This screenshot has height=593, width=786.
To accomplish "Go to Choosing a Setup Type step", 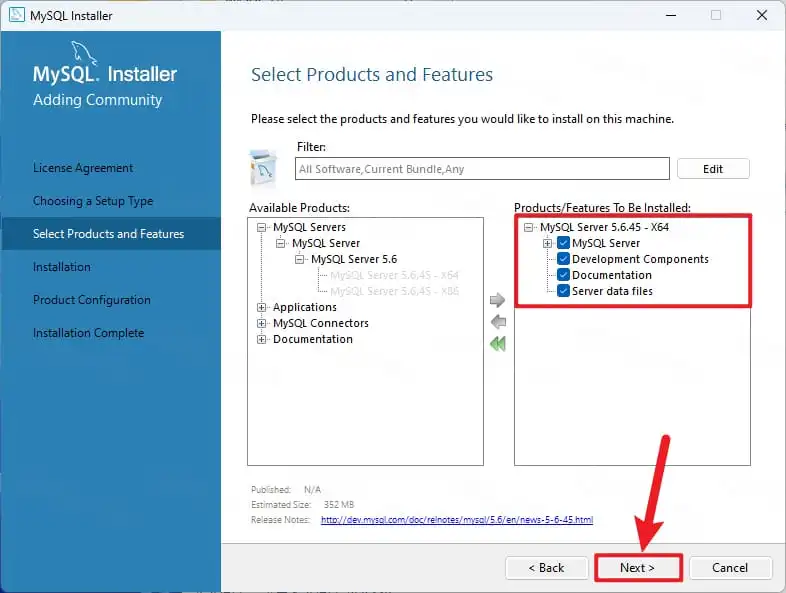I will click(x=93, y=201).
